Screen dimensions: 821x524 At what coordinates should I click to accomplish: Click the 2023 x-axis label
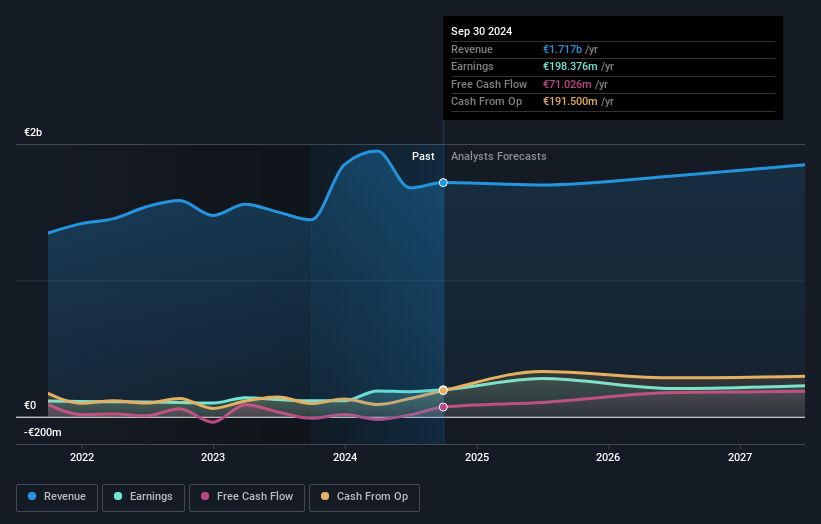(213, 458)
